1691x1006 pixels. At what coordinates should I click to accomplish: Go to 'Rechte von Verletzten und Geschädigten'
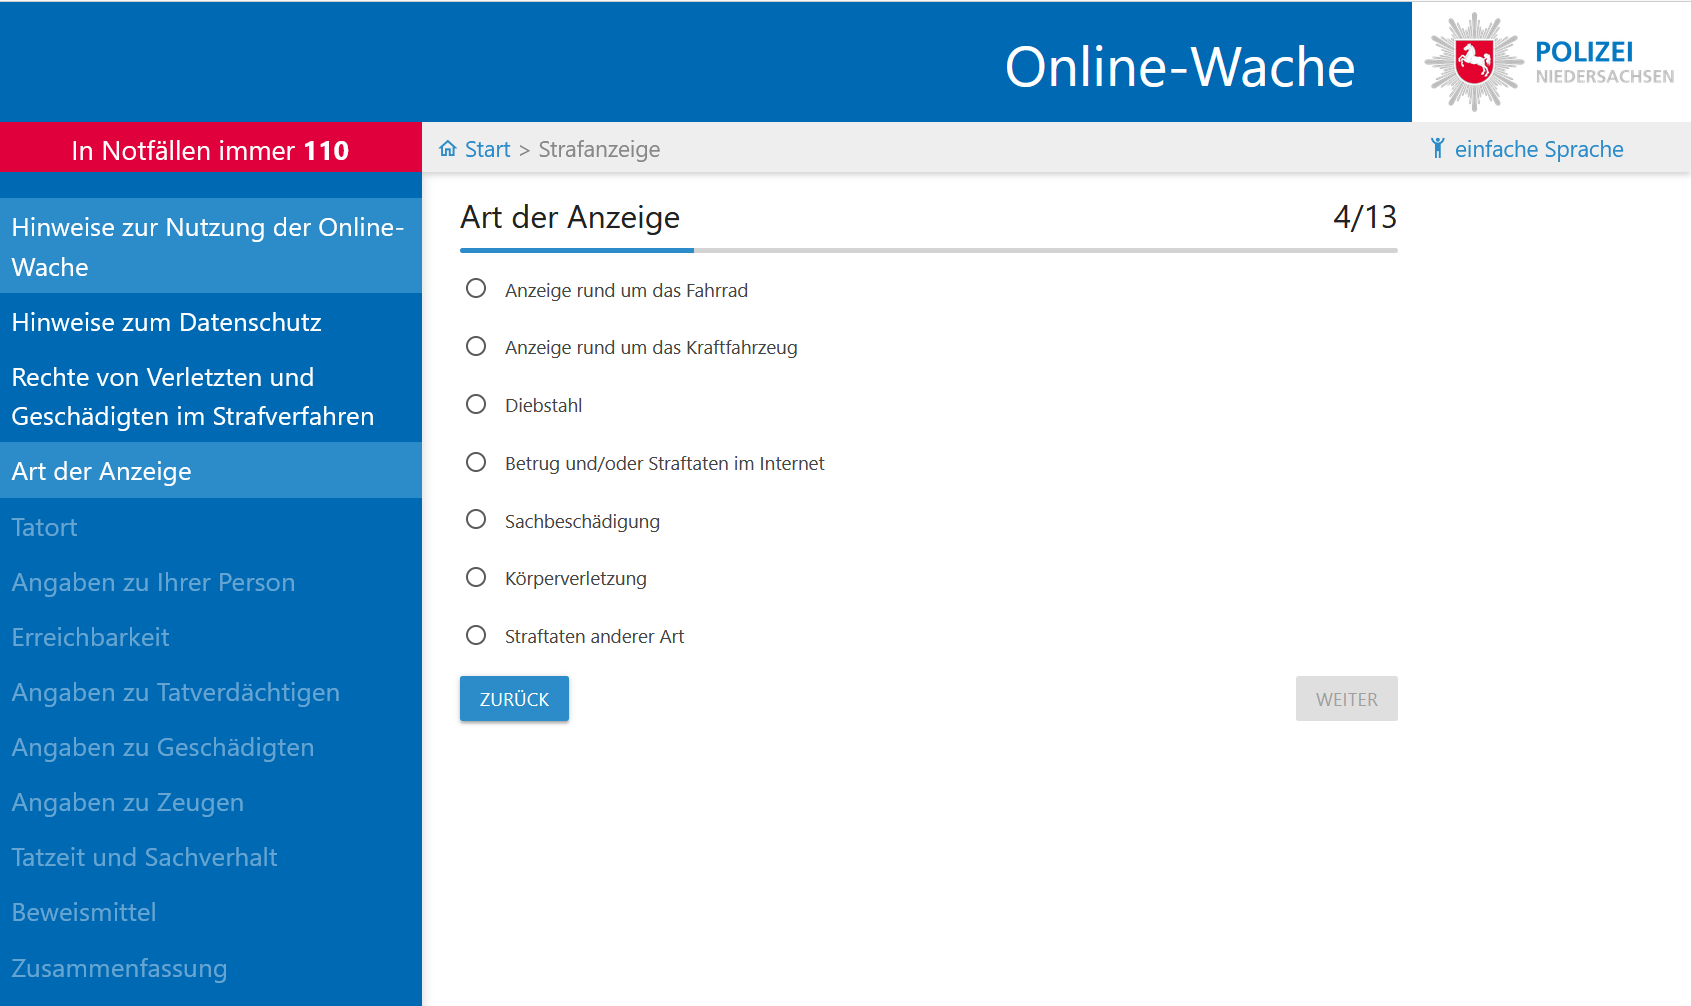[211, 397]
